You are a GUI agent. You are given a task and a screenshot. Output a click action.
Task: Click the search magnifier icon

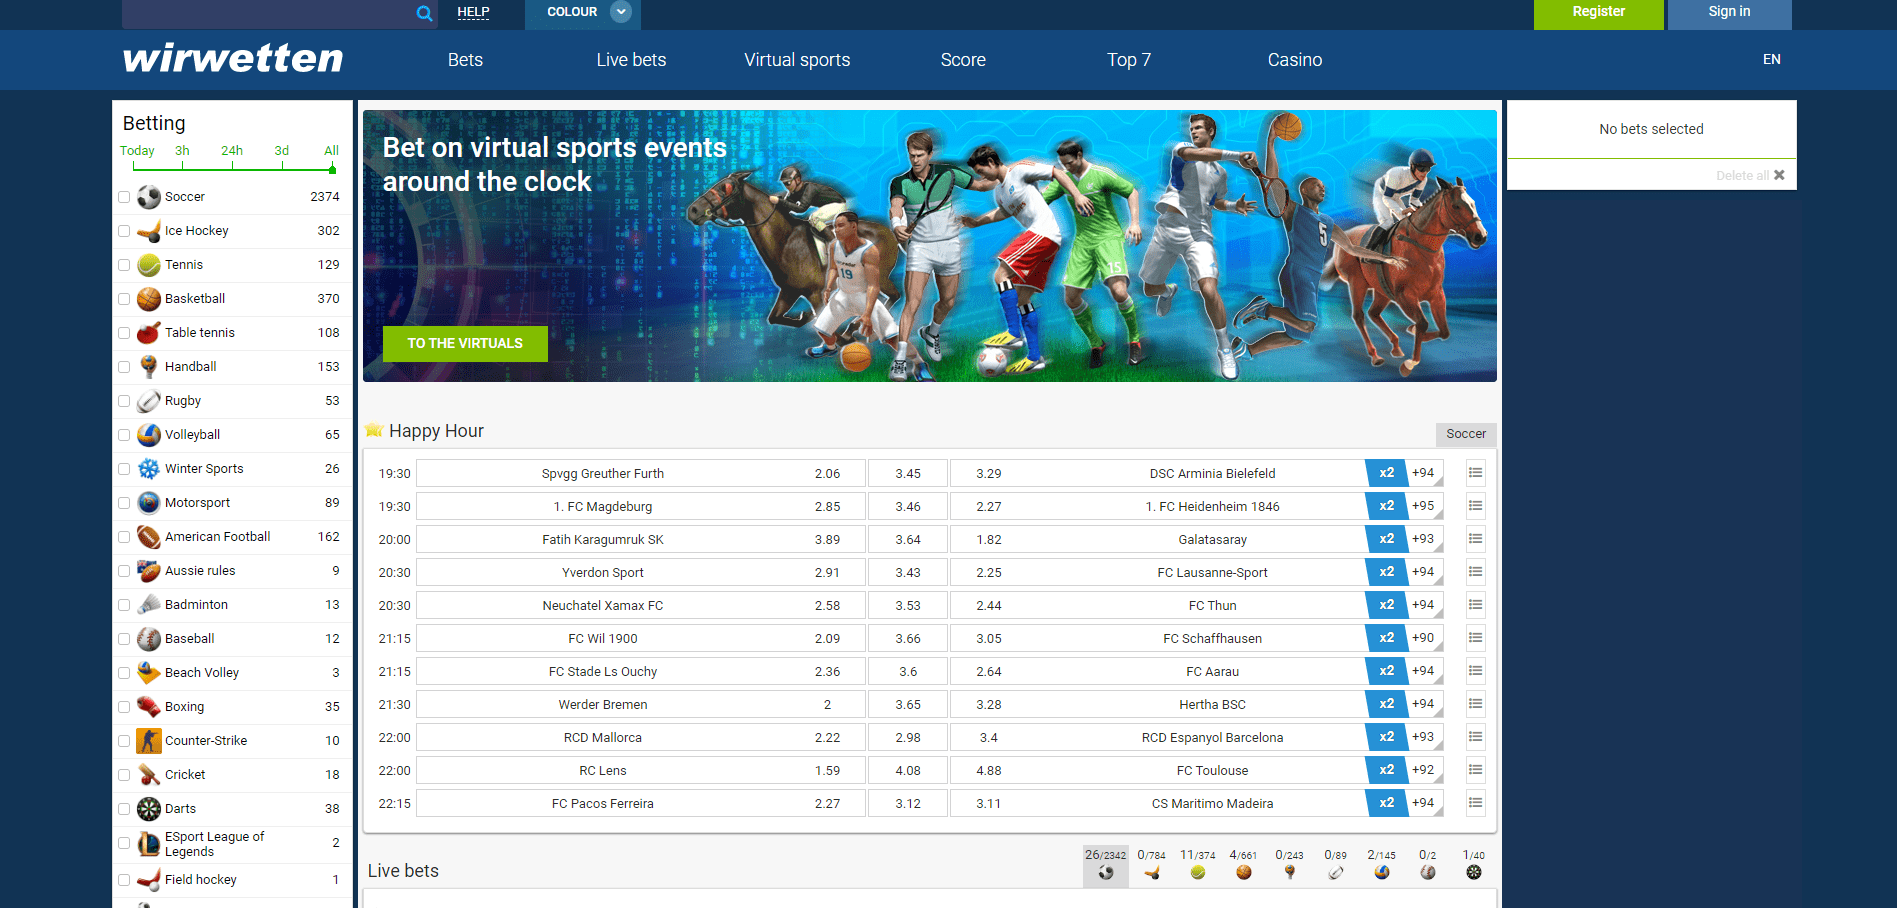(x=424, y=13)
